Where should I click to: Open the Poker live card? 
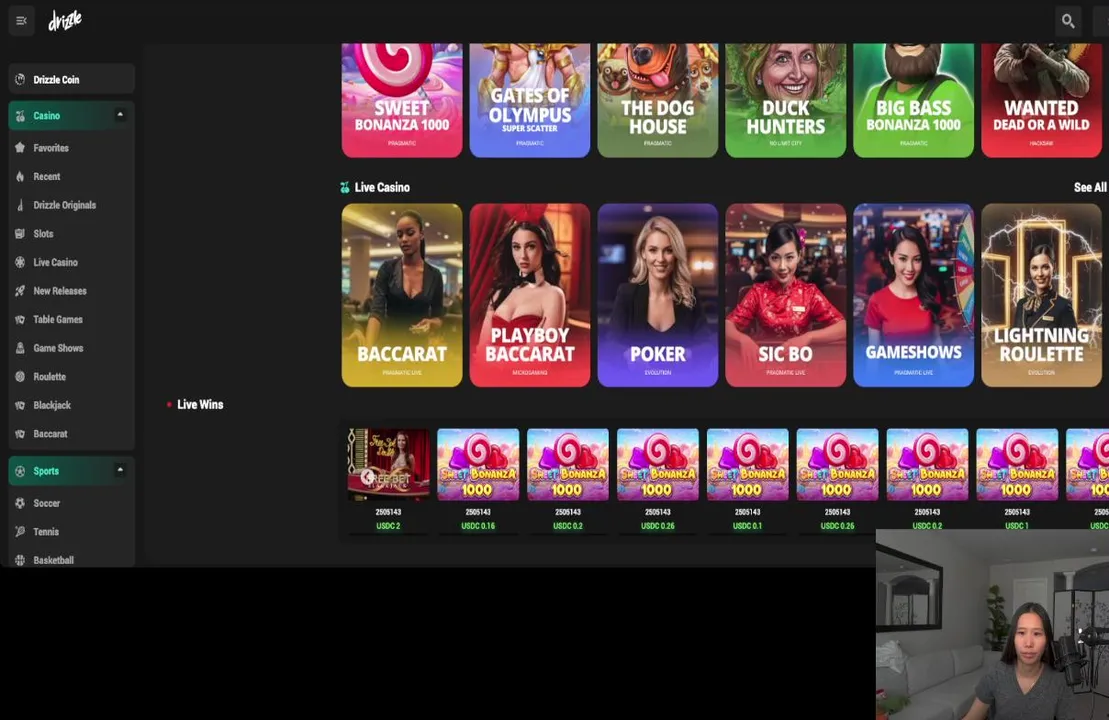[658, 295]
